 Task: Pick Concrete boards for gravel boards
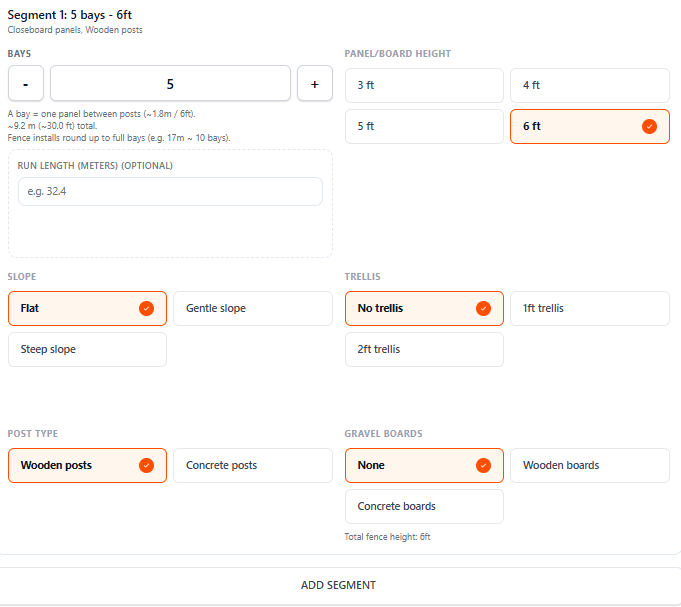(424, 506)
